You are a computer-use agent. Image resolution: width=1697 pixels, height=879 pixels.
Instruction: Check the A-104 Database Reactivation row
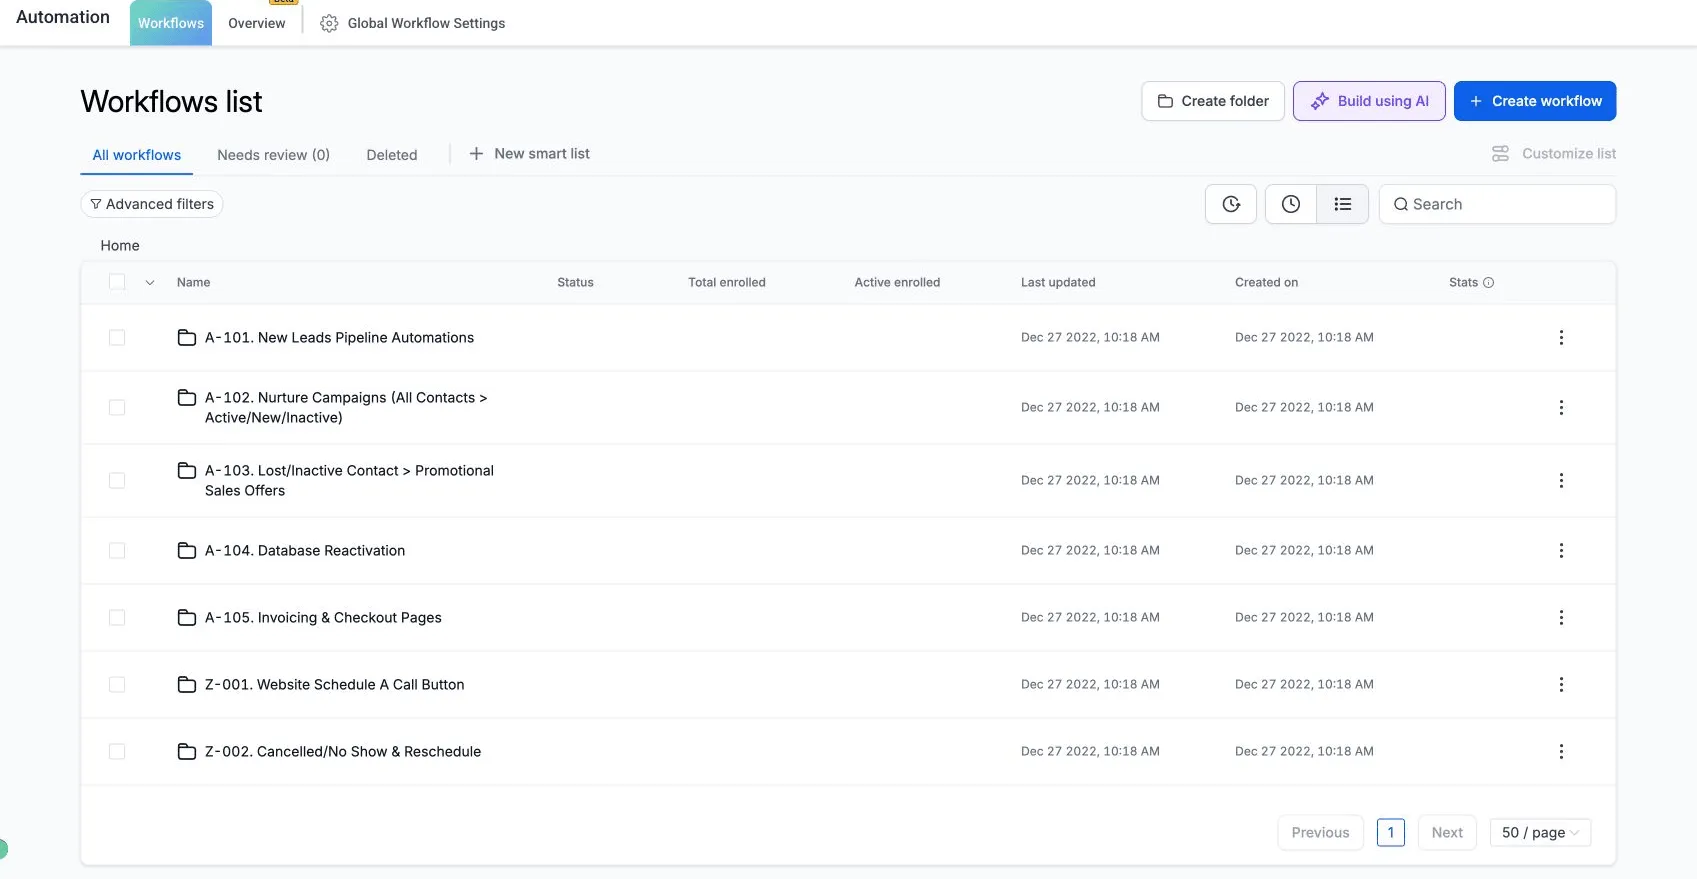click(117, 551)
